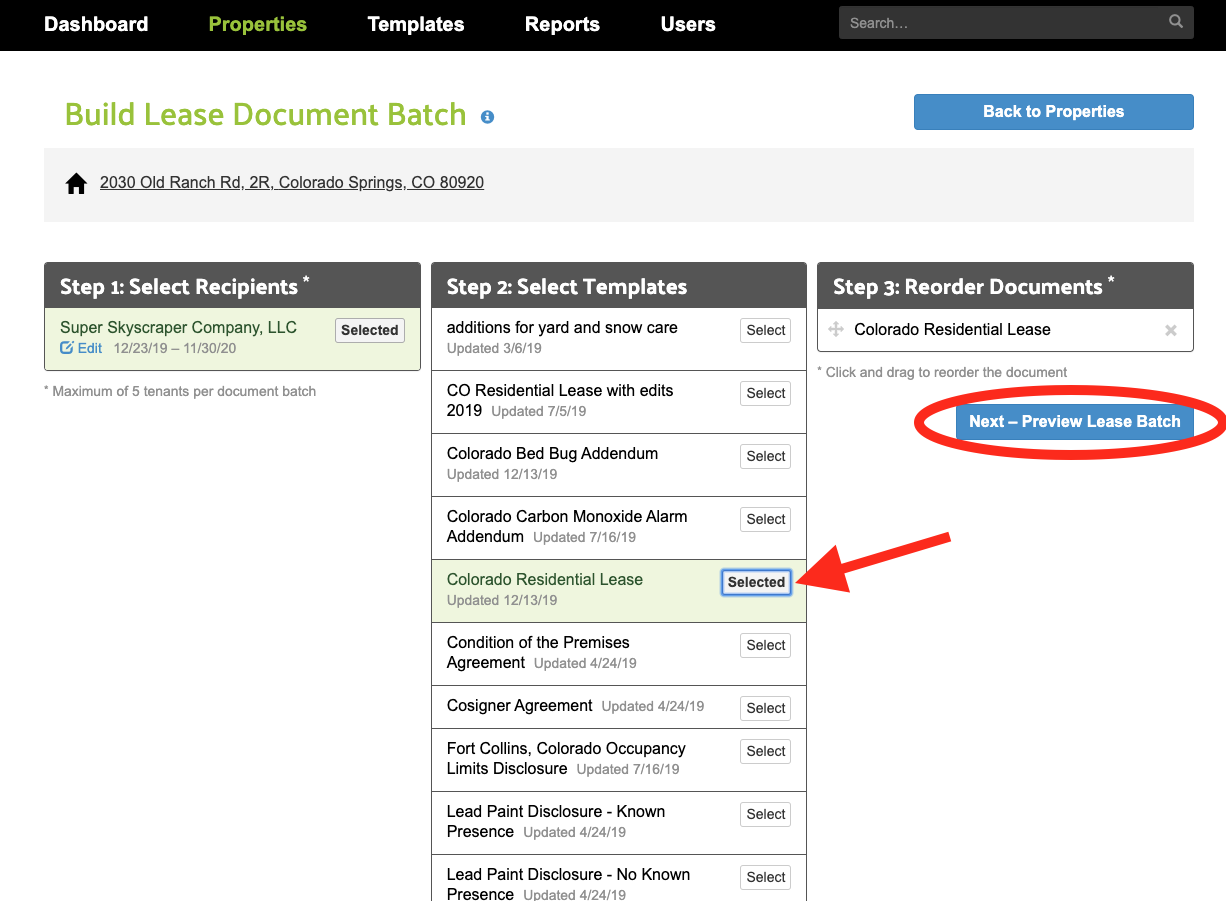The height and width of the screenshot is (901, 1226).
Task: Toggle Selected button for Colorado Residential Lease
Action: coord(756,582)
